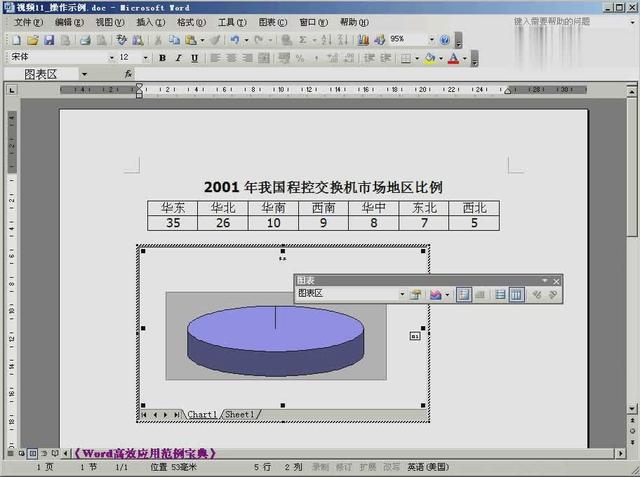Toggle Bold formatting
640x477 pixels.
pyautogui.click(x=162, y=58)
